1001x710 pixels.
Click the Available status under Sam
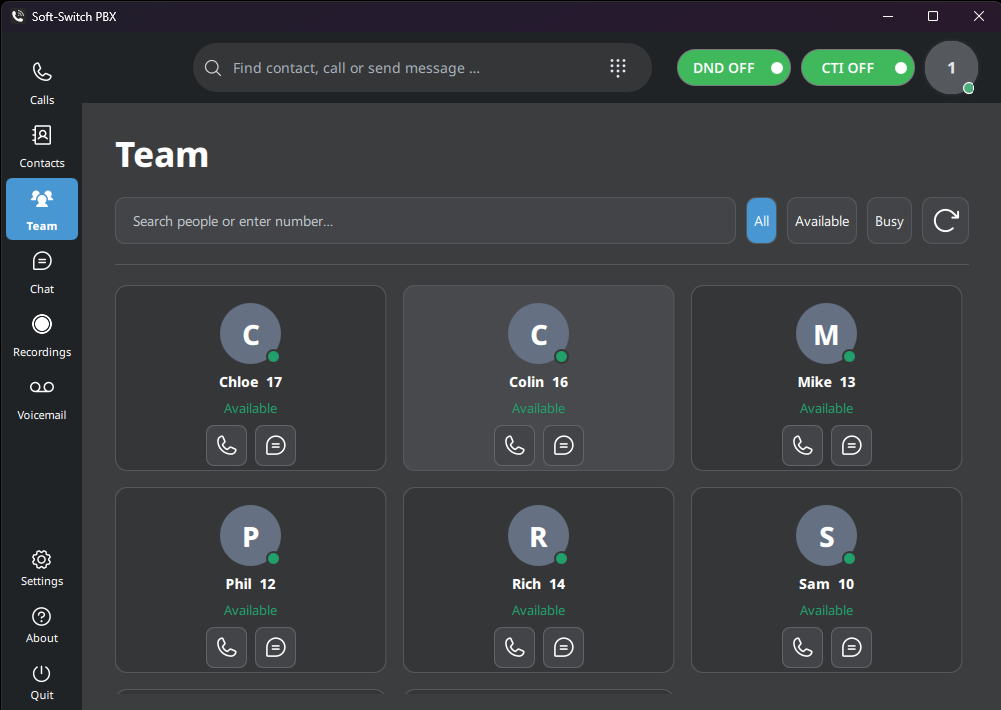826,610
